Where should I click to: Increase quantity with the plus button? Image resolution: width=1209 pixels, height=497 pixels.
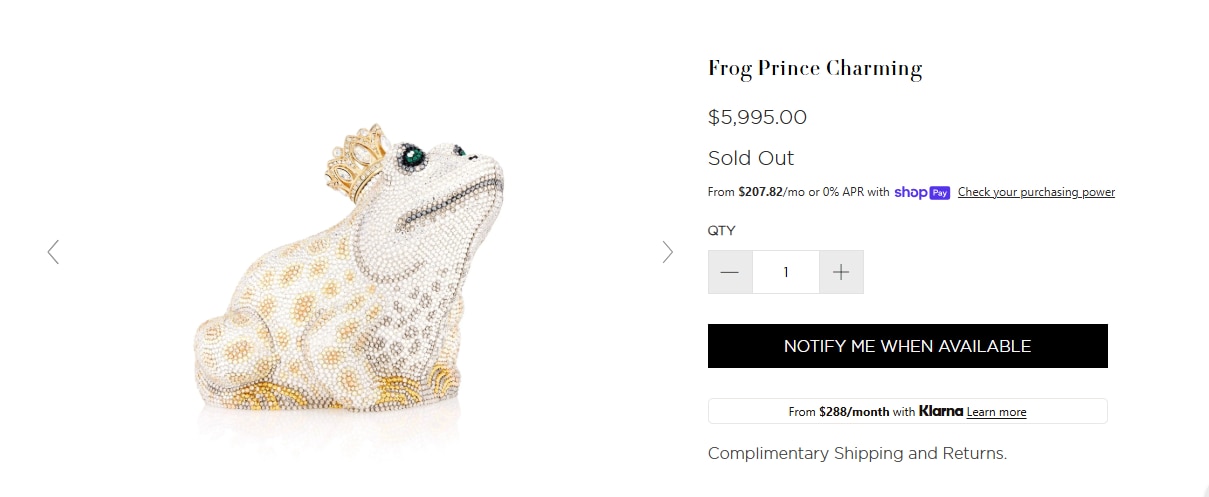(x=841, y=272)
